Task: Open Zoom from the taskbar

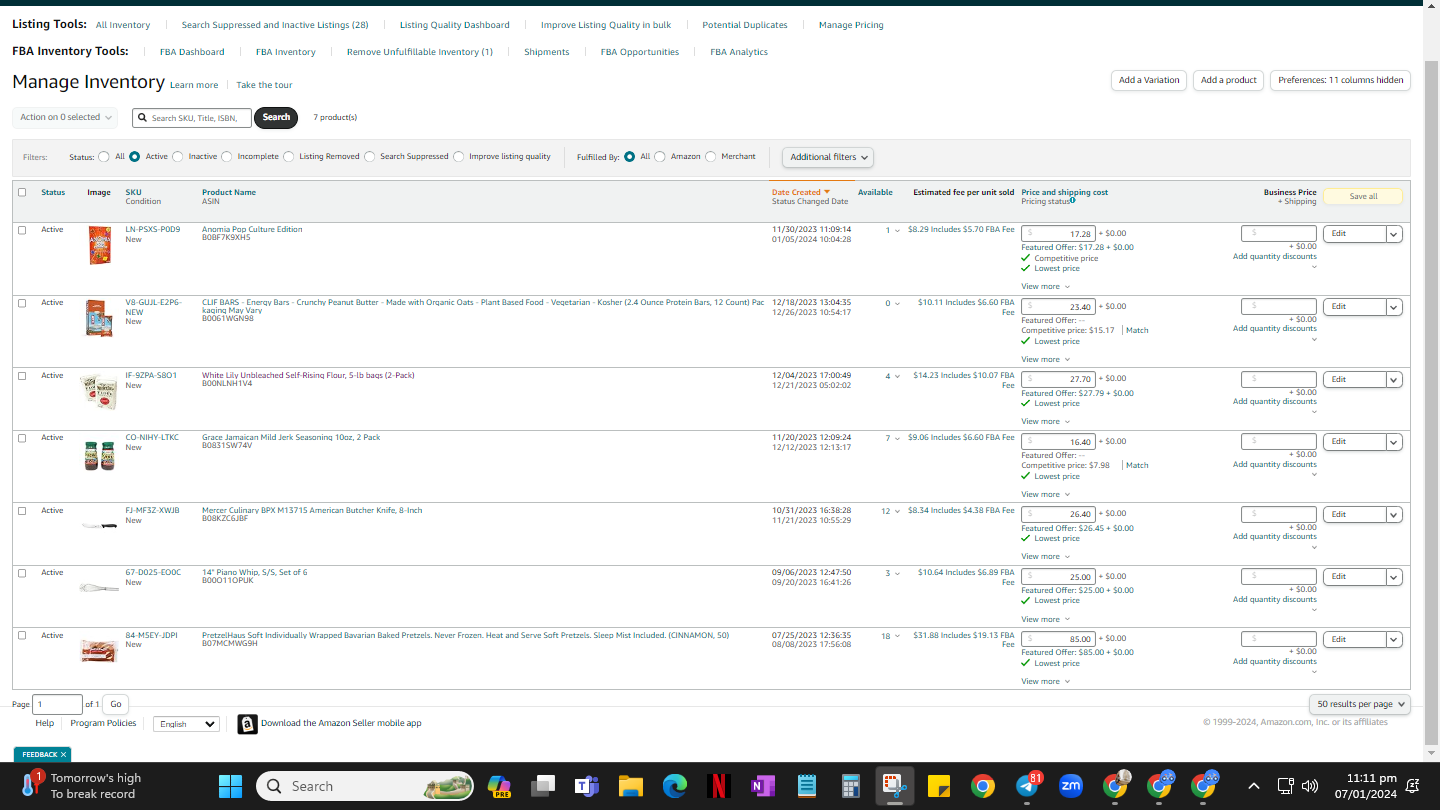Action: pos(1071,787)
